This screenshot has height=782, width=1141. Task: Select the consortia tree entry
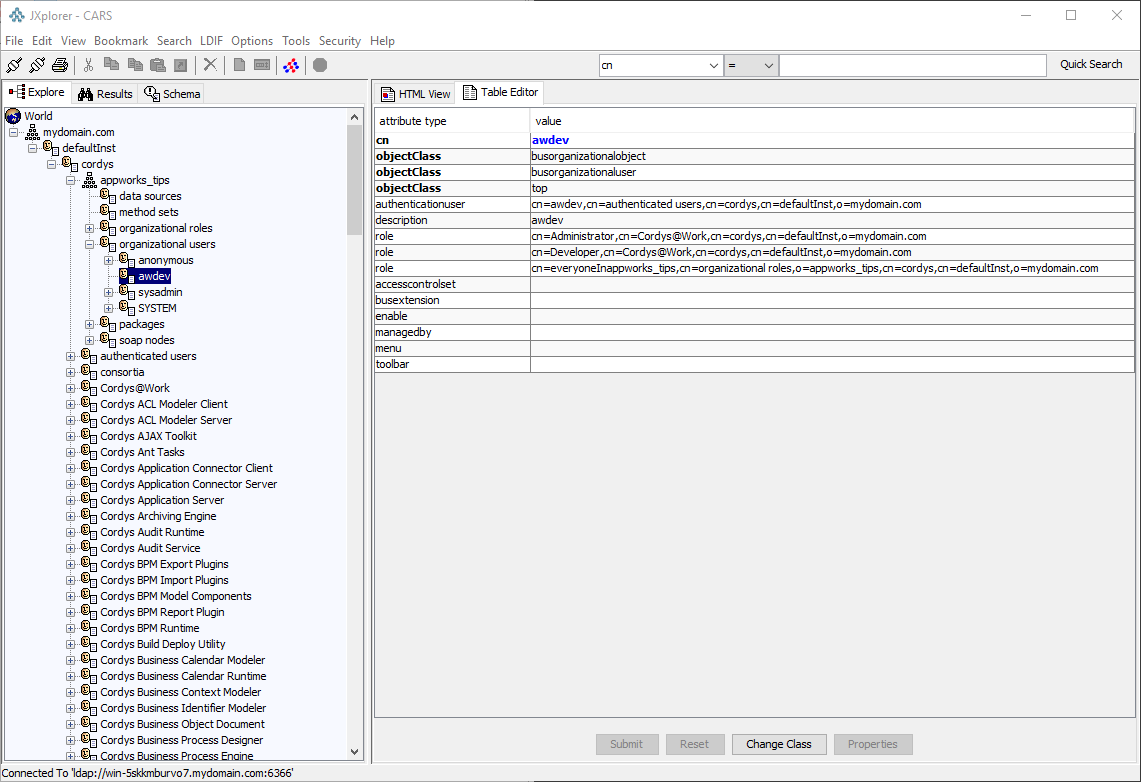point(122,372)
